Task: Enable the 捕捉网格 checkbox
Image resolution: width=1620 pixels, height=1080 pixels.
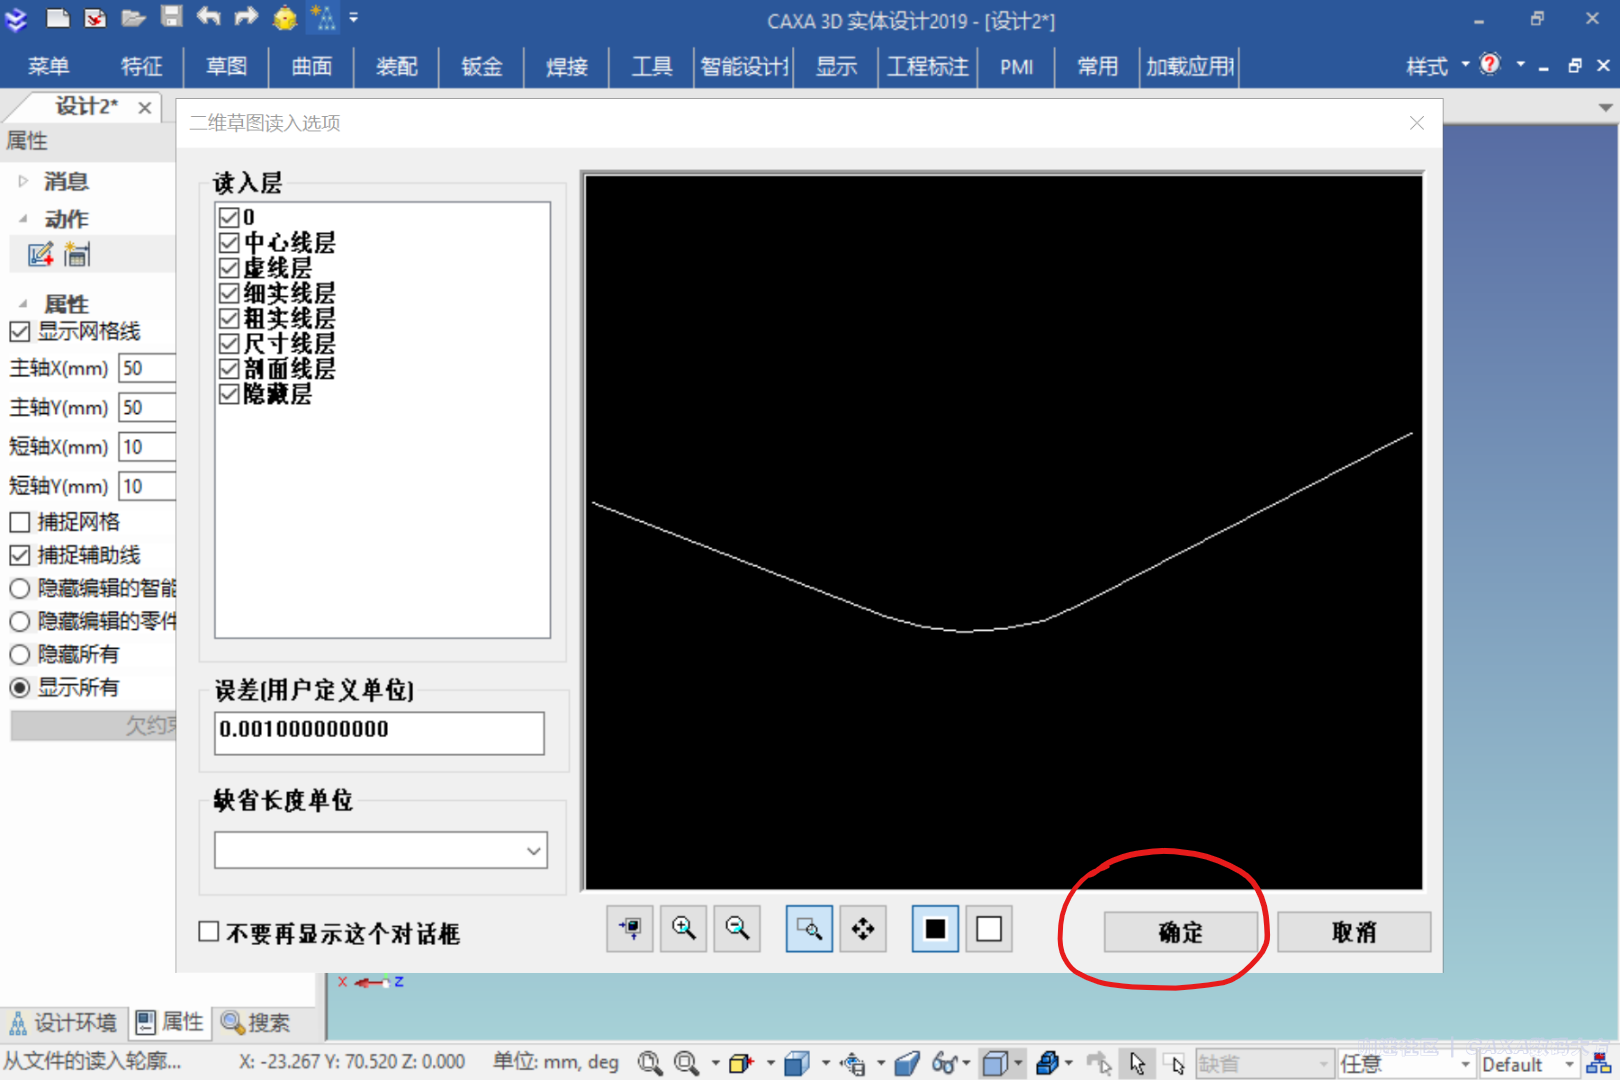Action: coord(20,522)
